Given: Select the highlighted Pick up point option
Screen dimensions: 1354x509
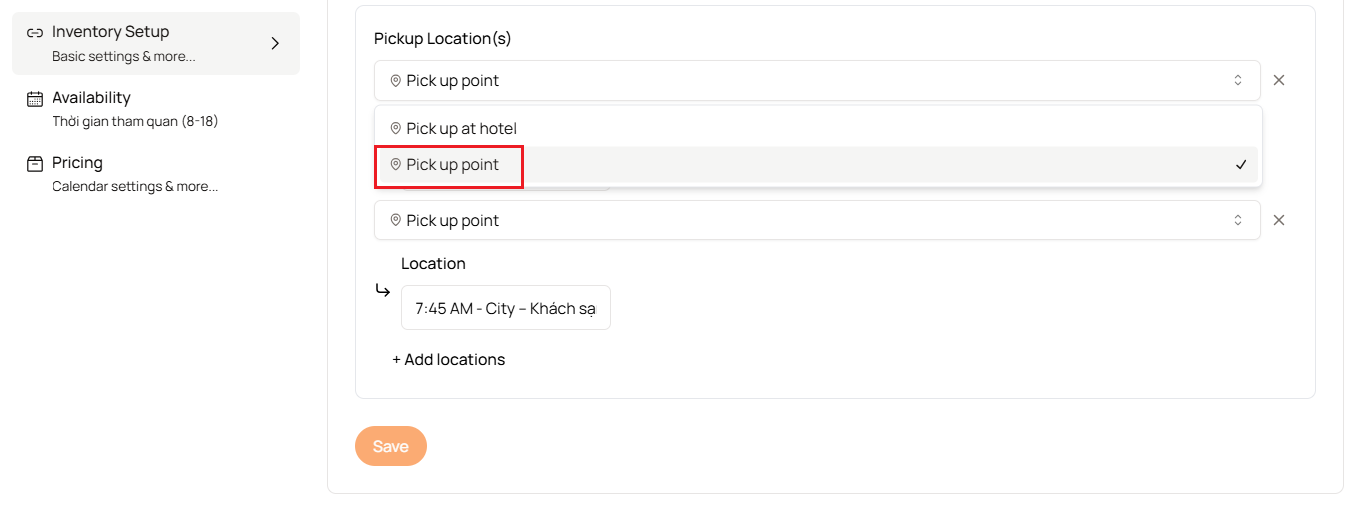Looking at the screenshot, I should tap(818, 164).
